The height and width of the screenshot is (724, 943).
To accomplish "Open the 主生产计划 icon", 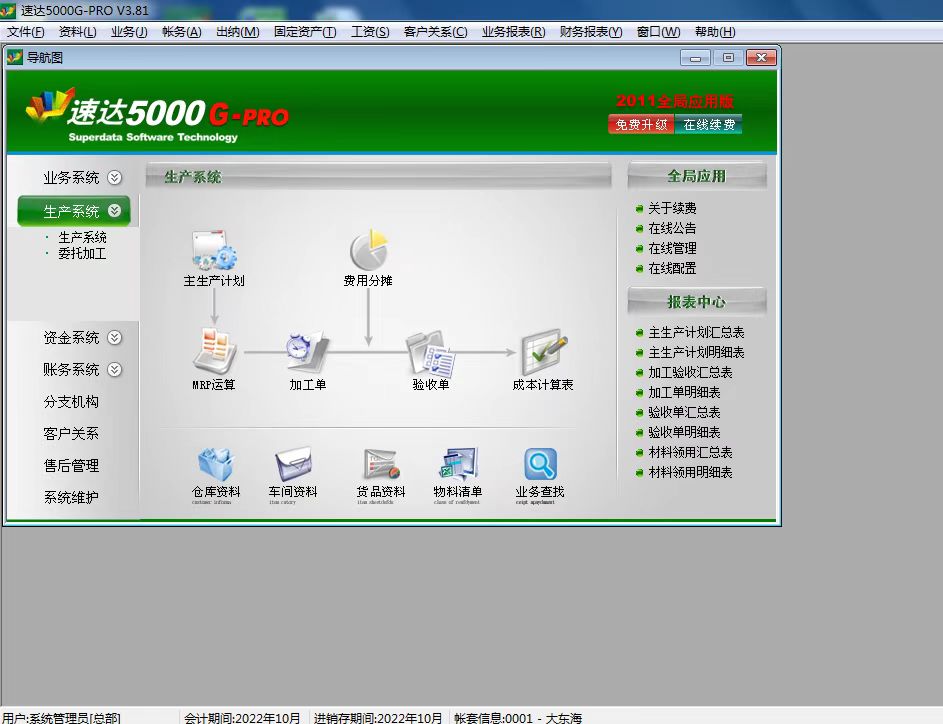I will pos(213,251).
